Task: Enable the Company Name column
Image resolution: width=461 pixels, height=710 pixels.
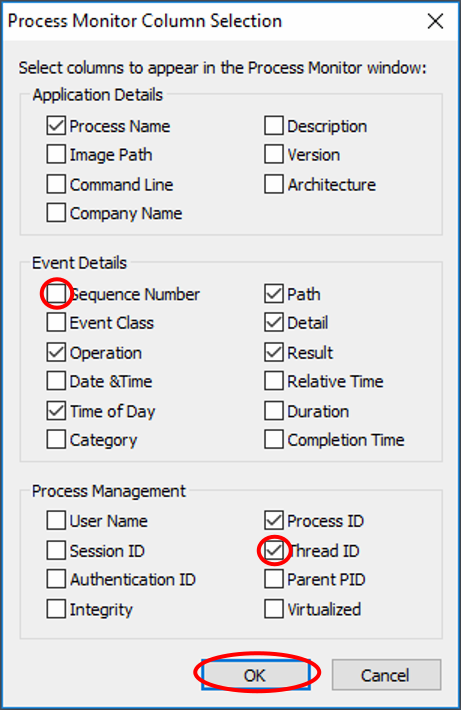Action: tap(56, 213)
